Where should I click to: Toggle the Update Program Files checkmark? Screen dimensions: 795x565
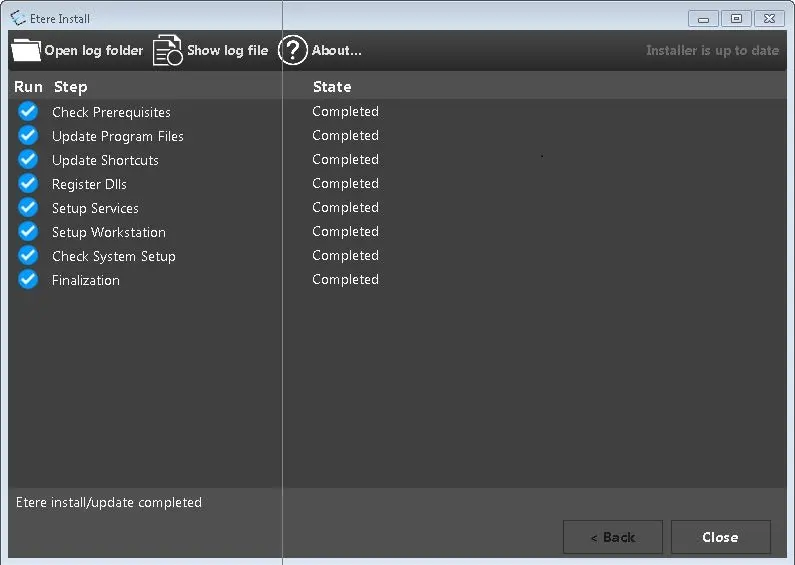tap(28, 136)
